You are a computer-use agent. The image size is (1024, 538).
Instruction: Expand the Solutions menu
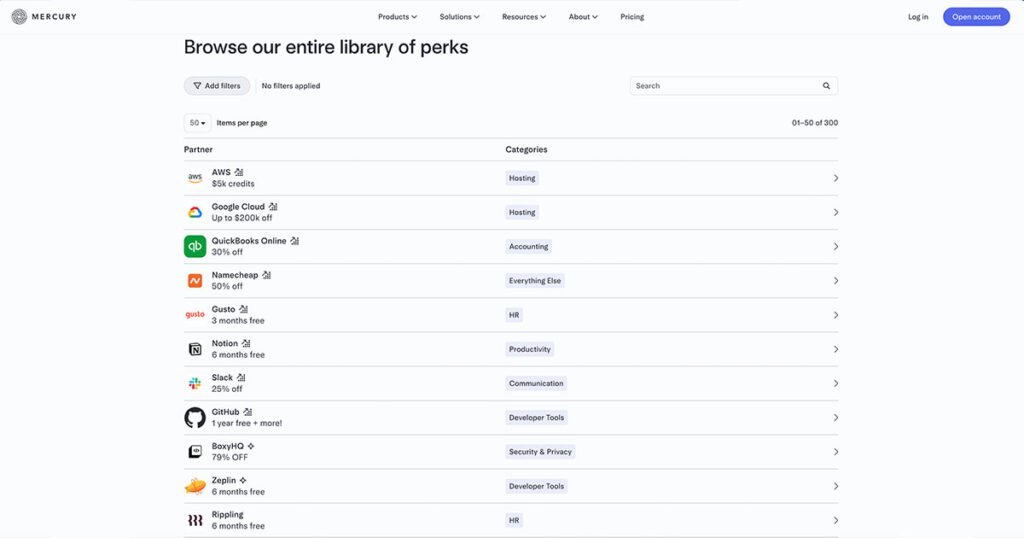coord(459,17)
